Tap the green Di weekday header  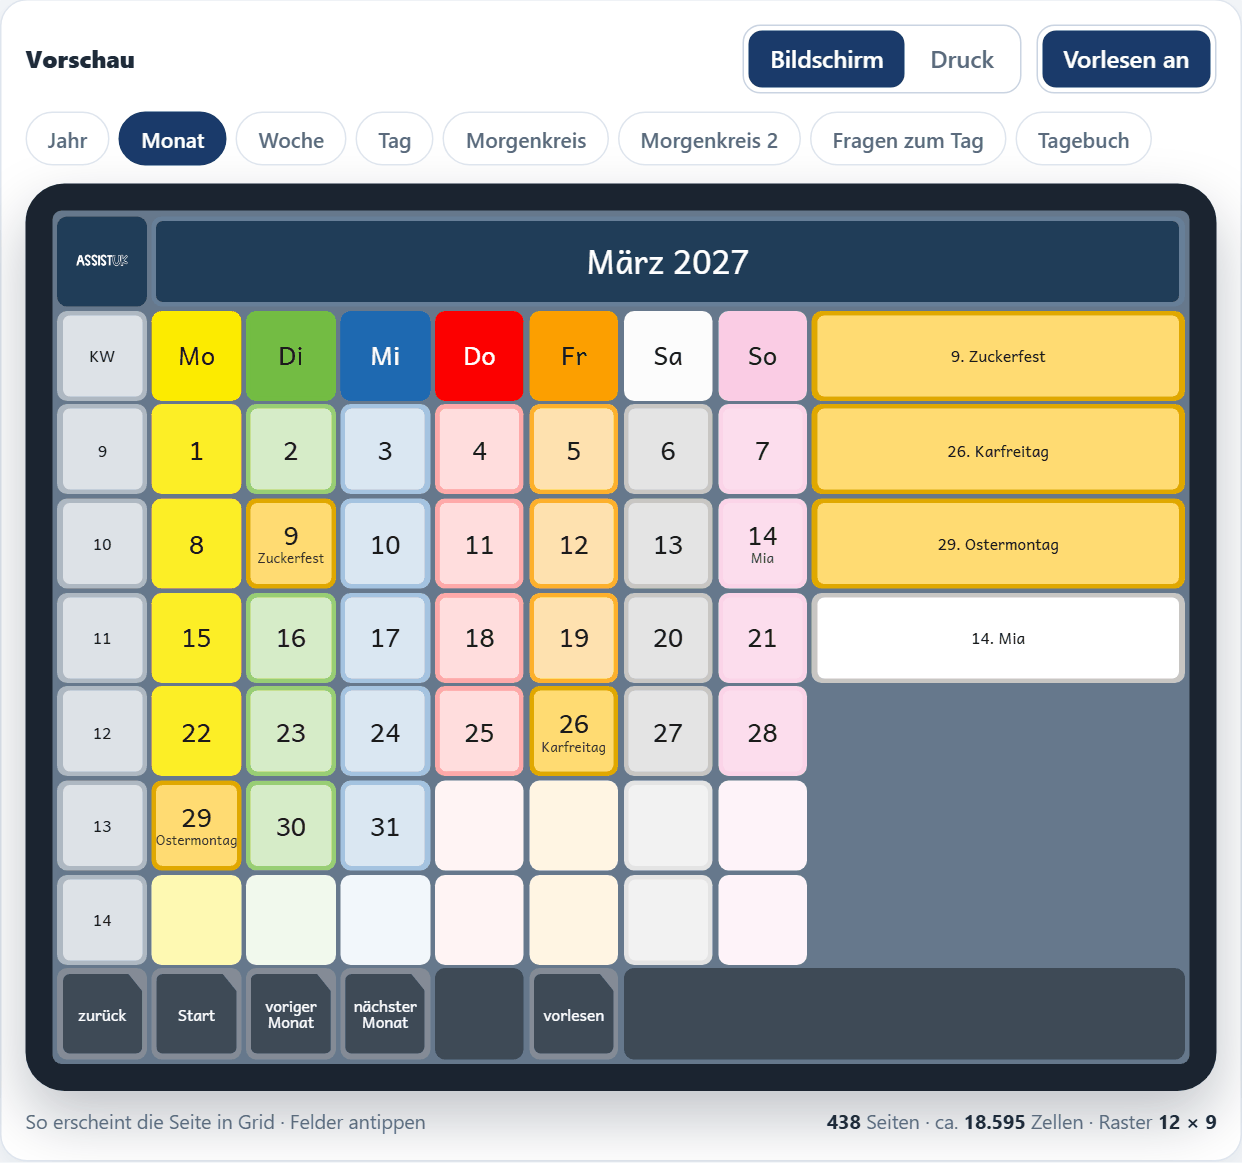point(291,356)
